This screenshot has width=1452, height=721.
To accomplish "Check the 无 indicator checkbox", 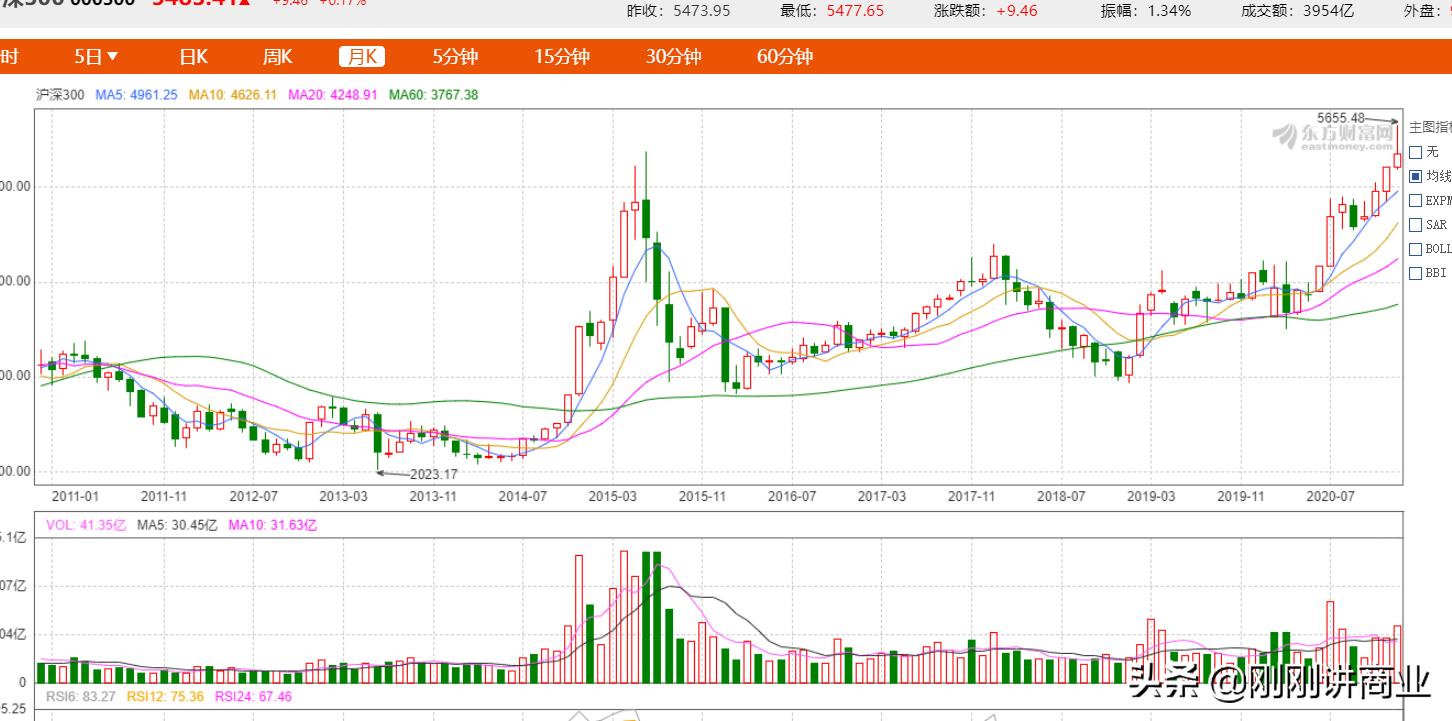I will click(1415, 153).
